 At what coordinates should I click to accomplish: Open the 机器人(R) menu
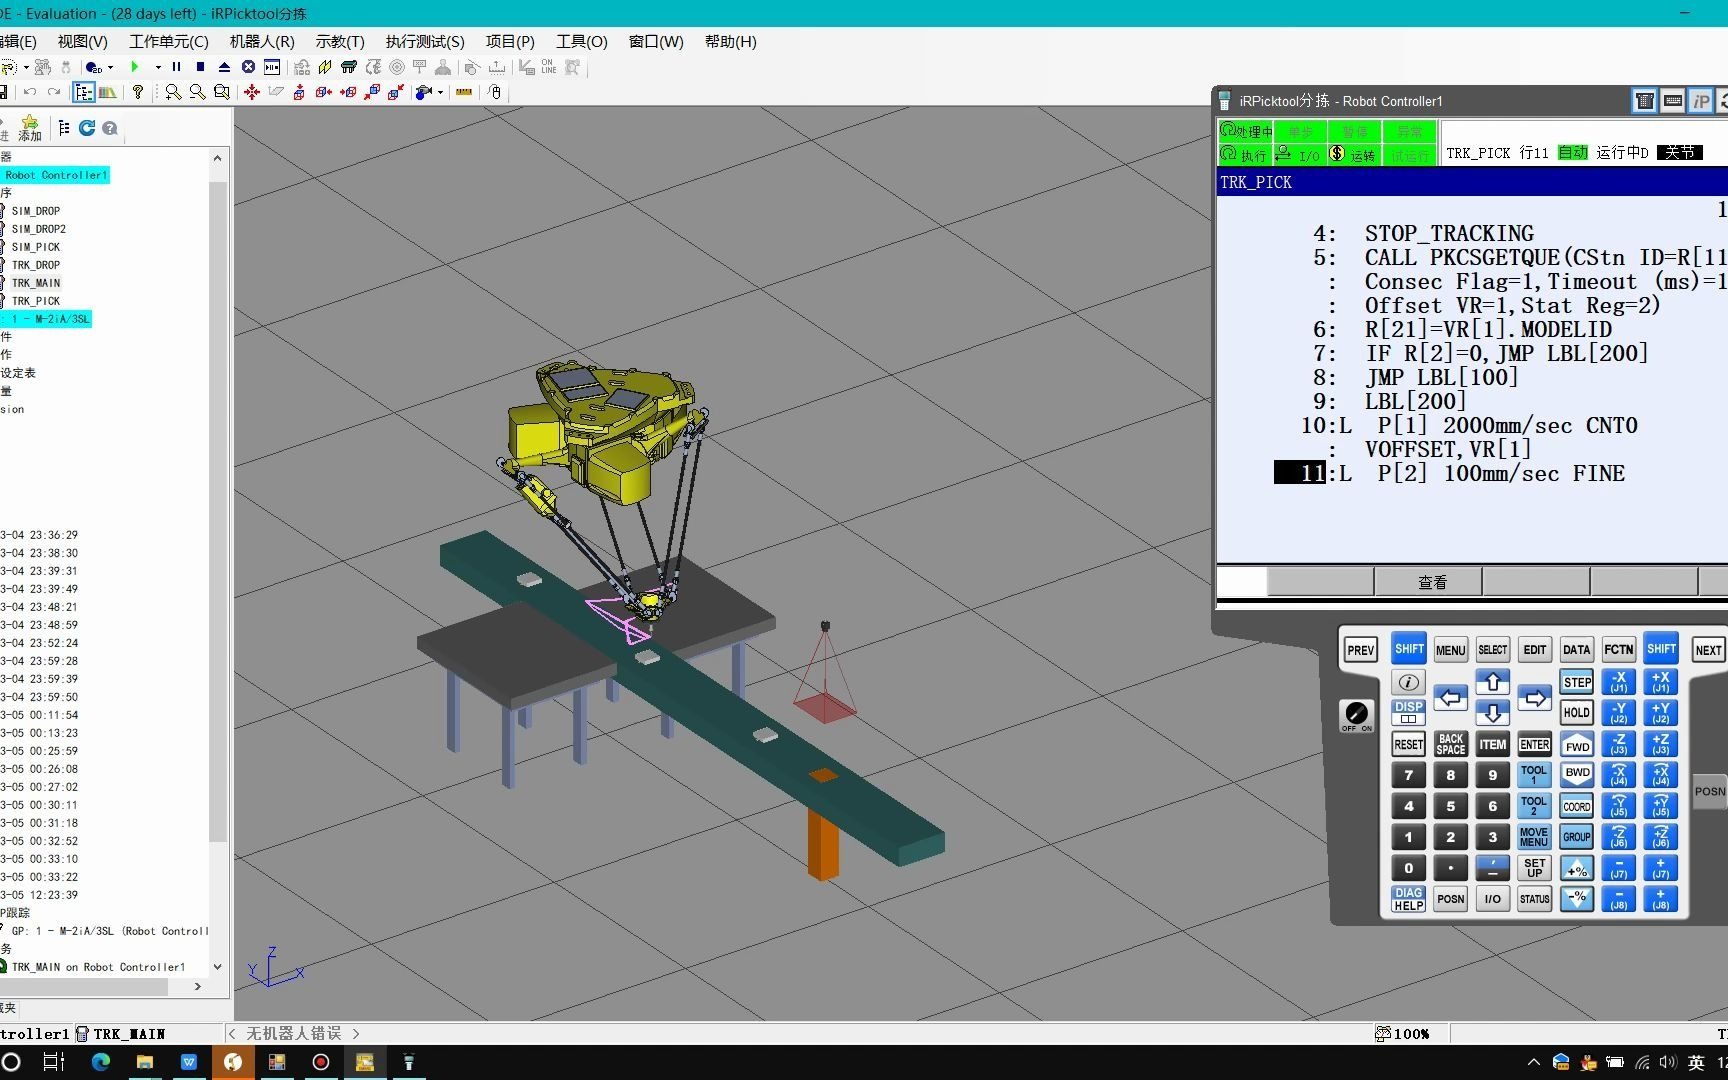click(x=262, y=41)
